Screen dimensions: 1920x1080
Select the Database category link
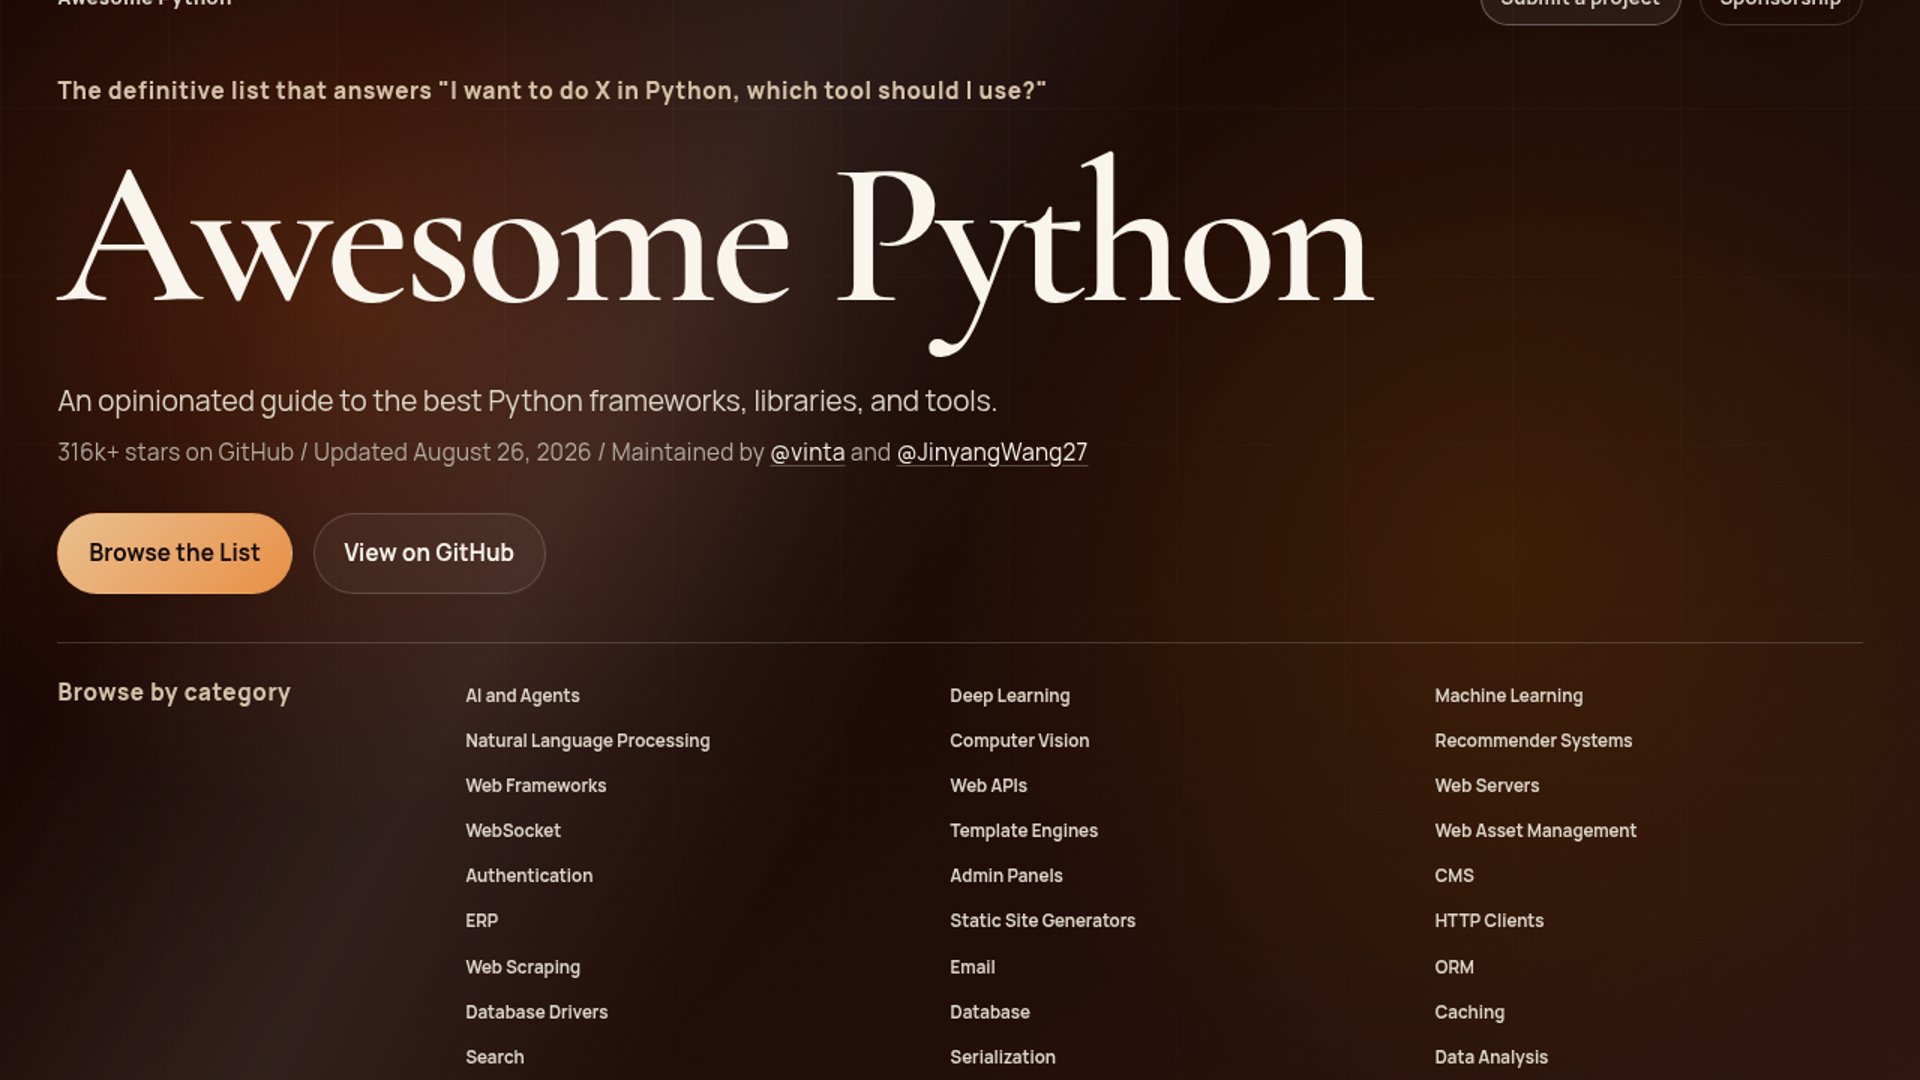coord(989,1012)
